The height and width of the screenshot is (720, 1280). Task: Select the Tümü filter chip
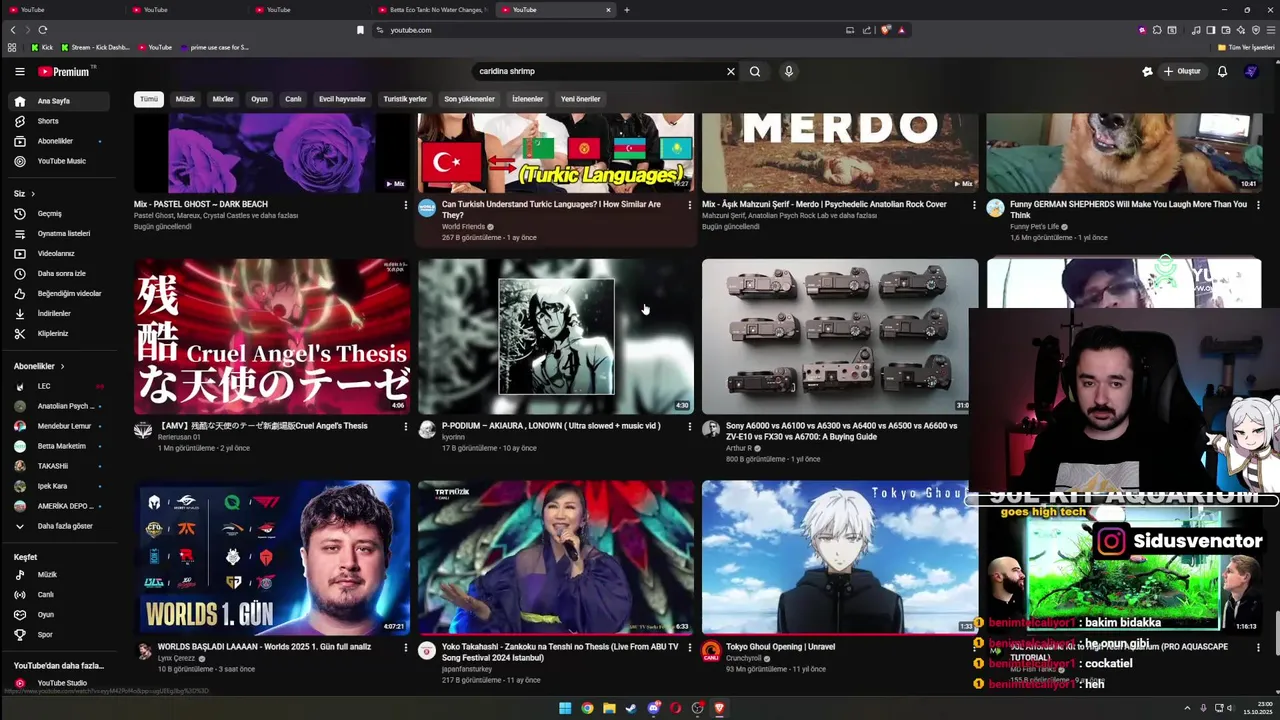[149, 99]
